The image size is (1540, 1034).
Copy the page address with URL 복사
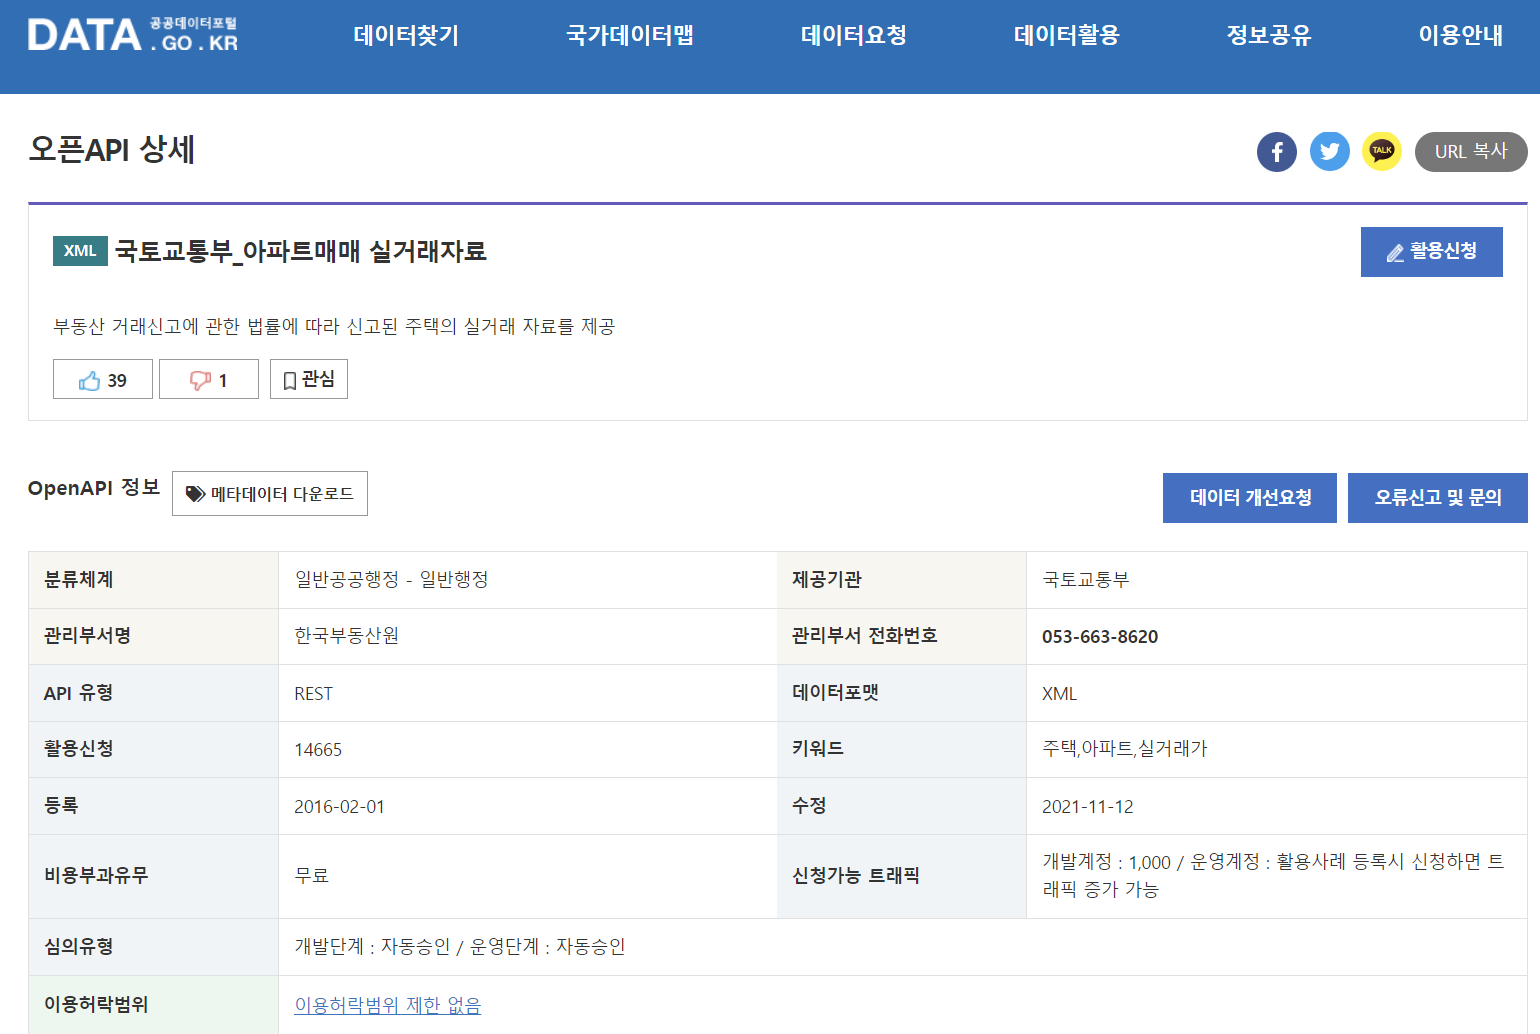coord(1471,151)
